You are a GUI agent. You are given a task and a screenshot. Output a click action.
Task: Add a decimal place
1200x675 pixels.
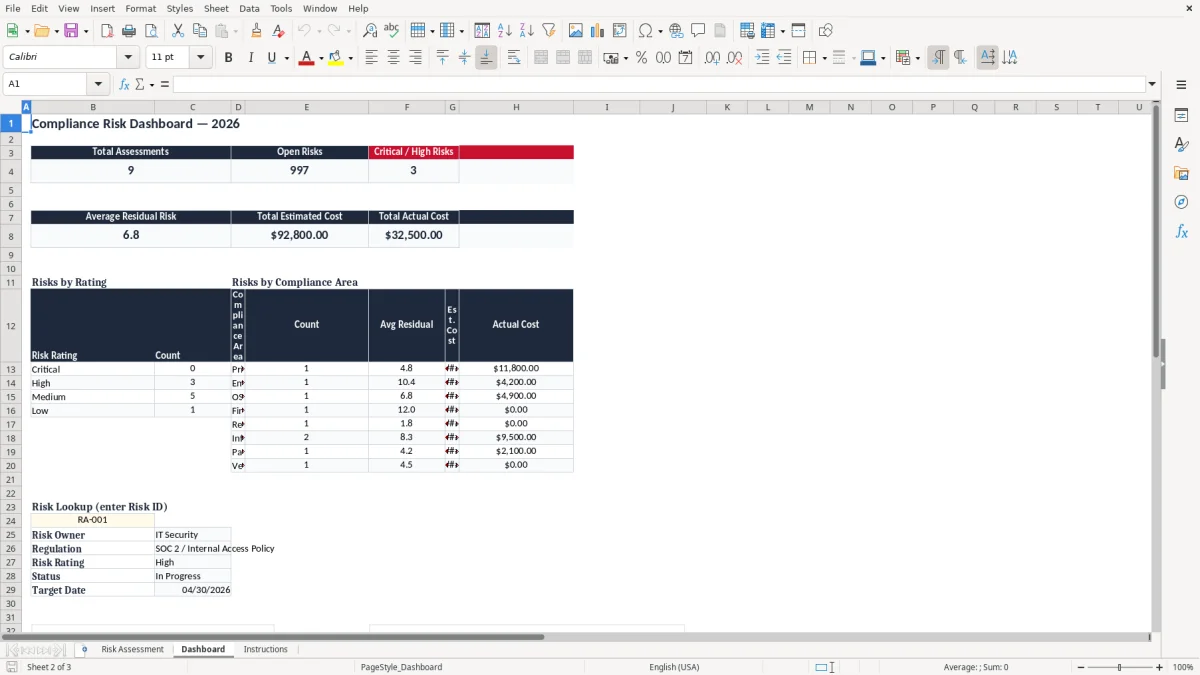(712, 58)
